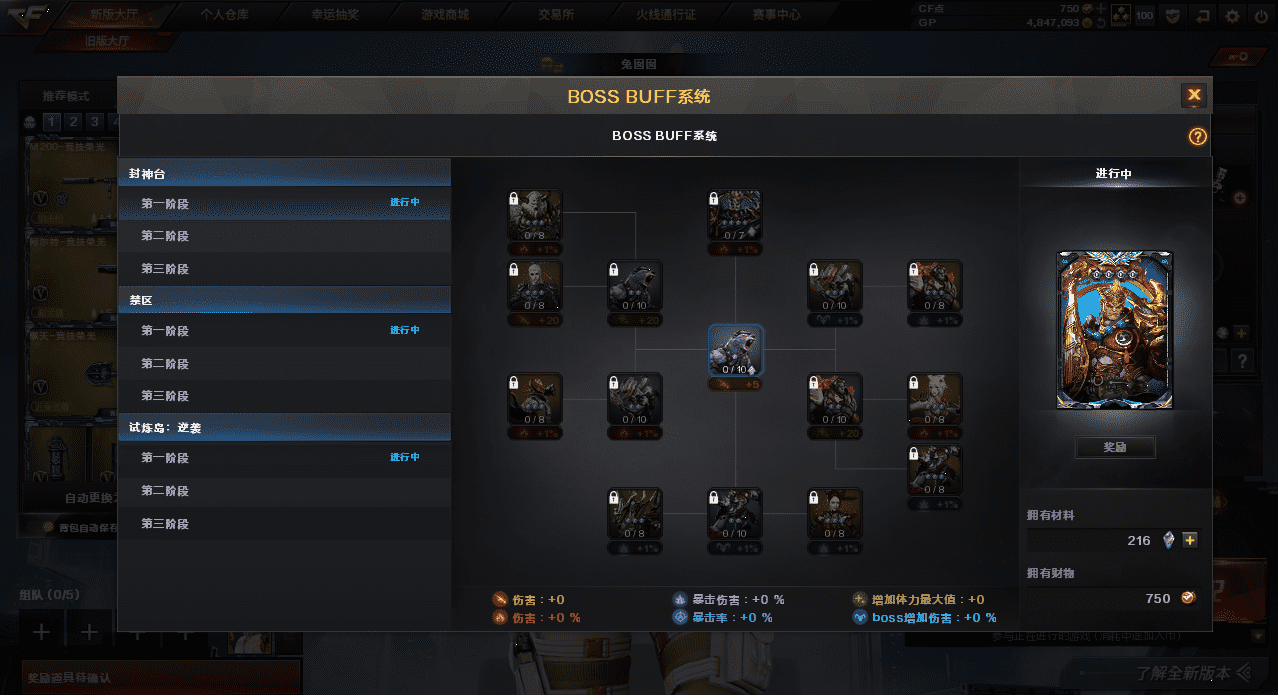Screen dimensions: 1278x695
Task: Open 游戏商城 tab
Action: click(x=445, y=14)
